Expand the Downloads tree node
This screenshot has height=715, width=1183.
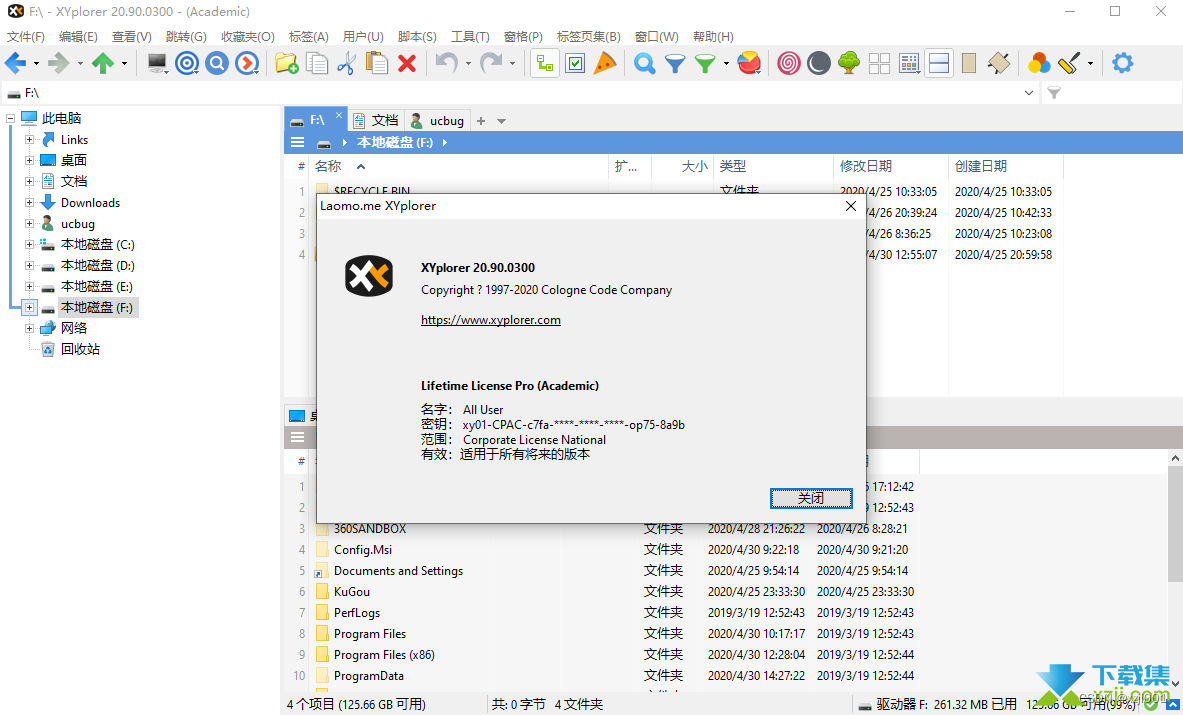29,203
